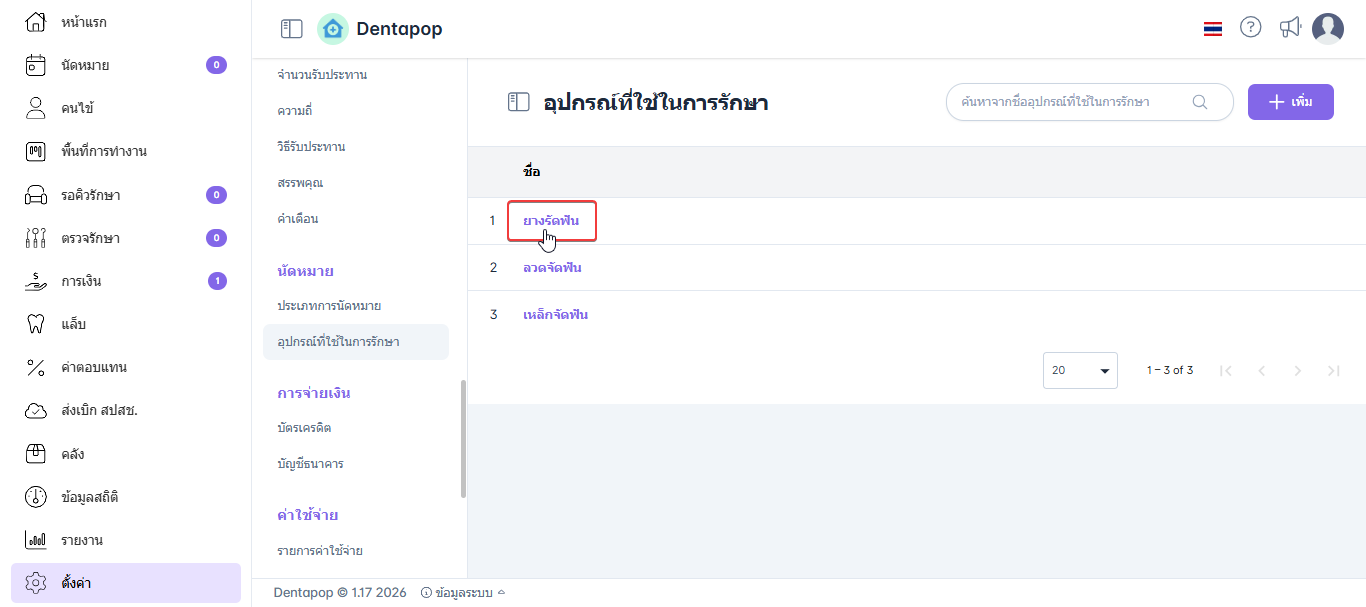
Task: Click the gauge icon for ข้อมูลสถิติ
Action: point(35,497)
